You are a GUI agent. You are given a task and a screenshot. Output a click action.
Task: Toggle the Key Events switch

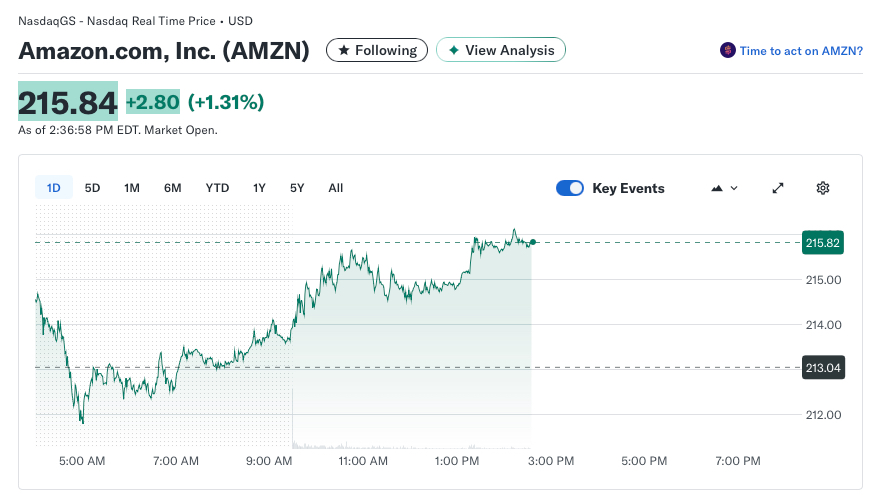(570, 188)
